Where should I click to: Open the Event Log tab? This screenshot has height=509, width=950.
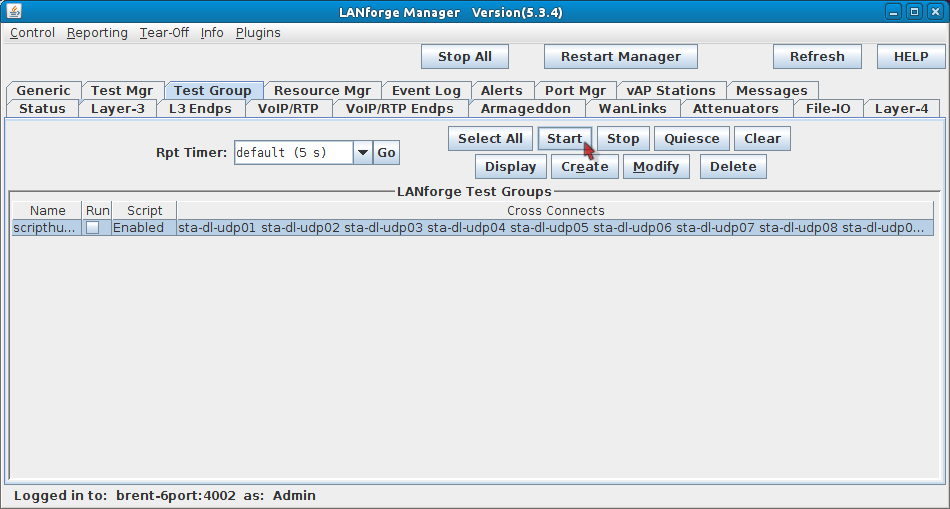[427, 90]
